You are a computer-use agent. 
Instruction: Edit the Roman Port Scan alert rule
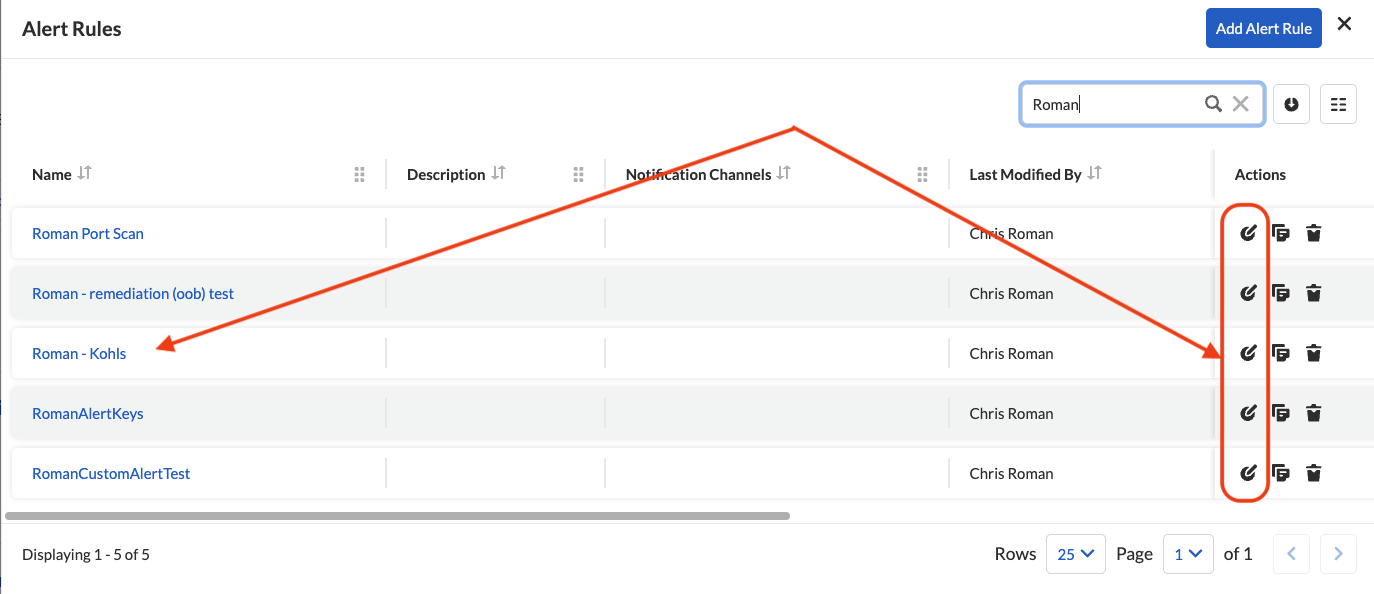[x=1247, y=234]
